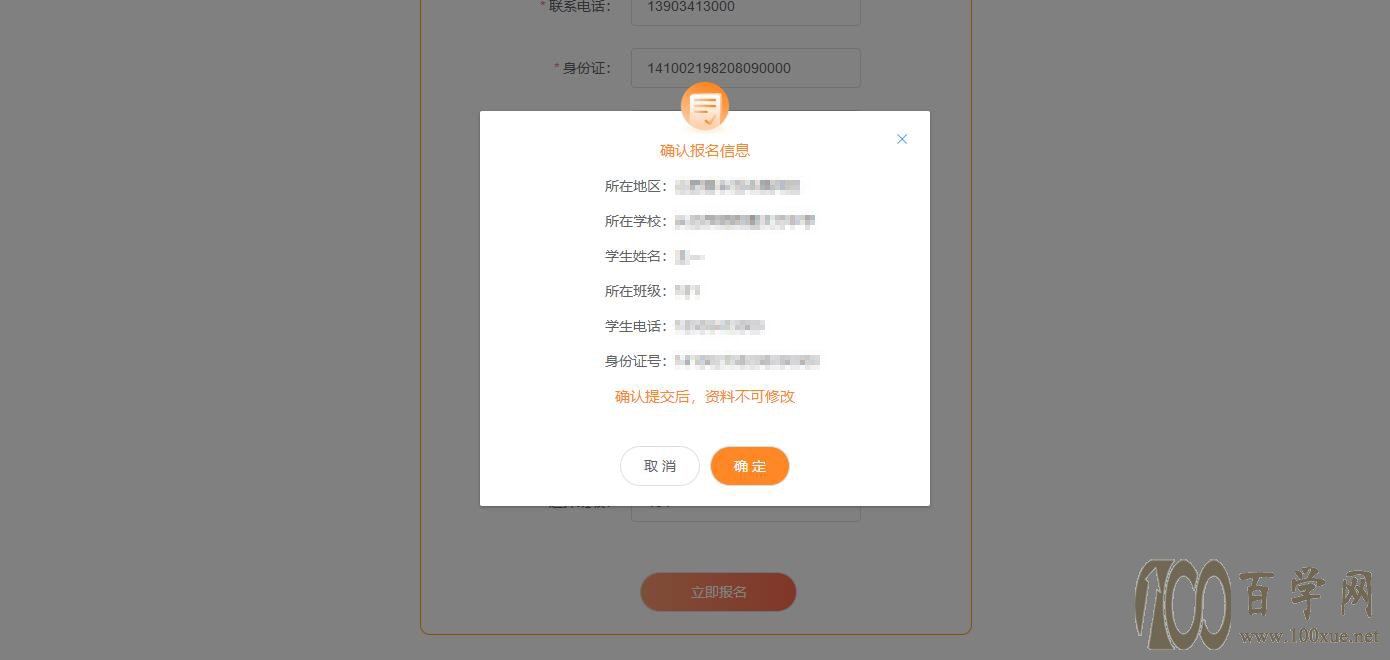Select the 所在地区 label
The width and height of the screenshot is (1390, 660).
click(x=636, y=186)
